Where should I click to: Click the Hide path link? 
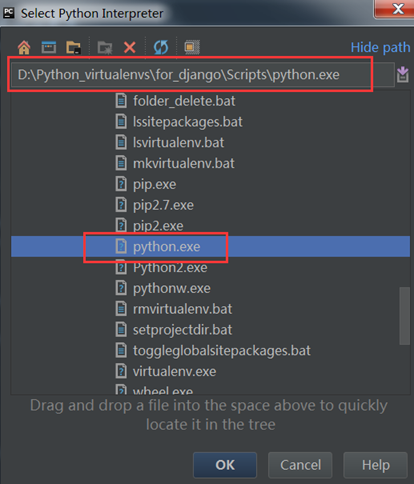point(380,47)
